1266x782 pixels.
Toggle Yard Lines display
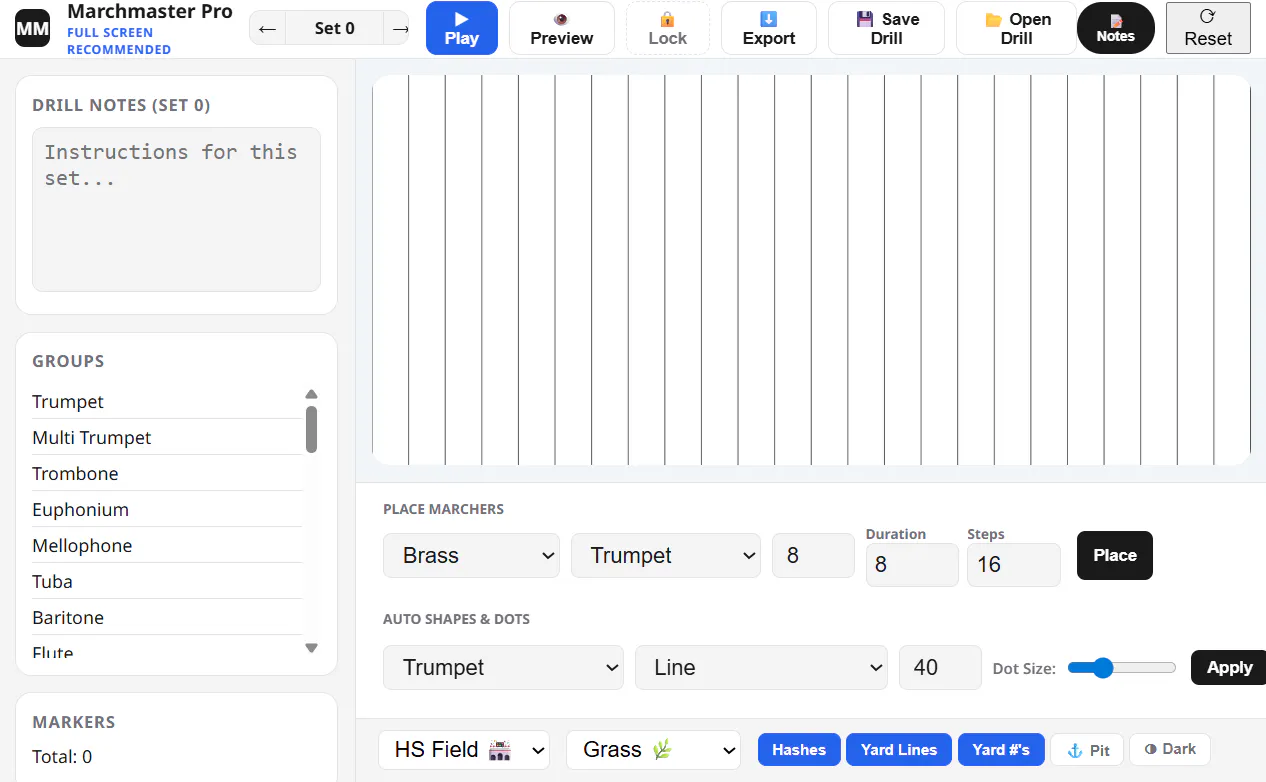899,750
